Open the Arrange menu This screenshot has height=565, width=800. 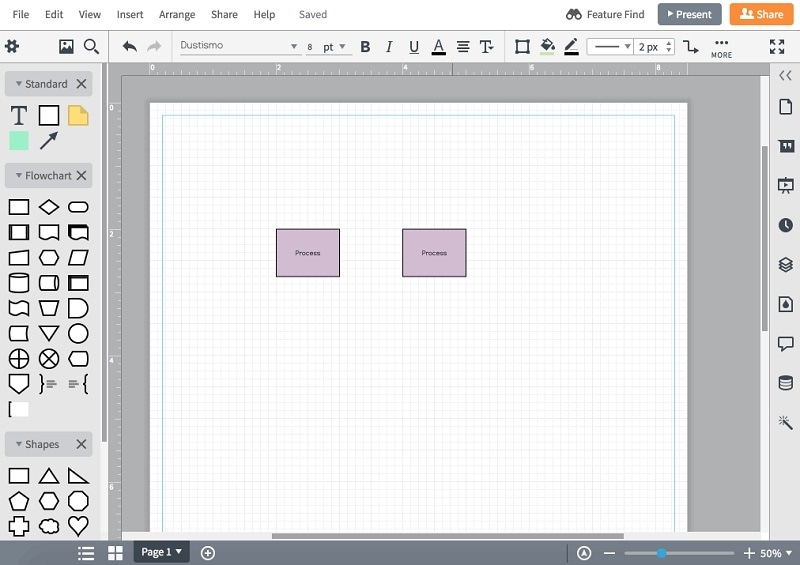click(x=177, y=14)
